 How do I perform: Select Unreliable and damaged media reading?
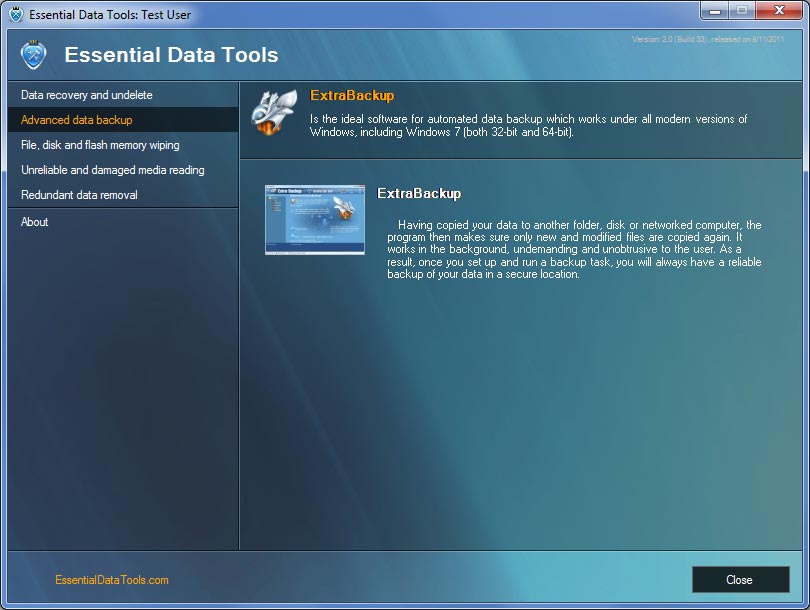pos(123,170)
